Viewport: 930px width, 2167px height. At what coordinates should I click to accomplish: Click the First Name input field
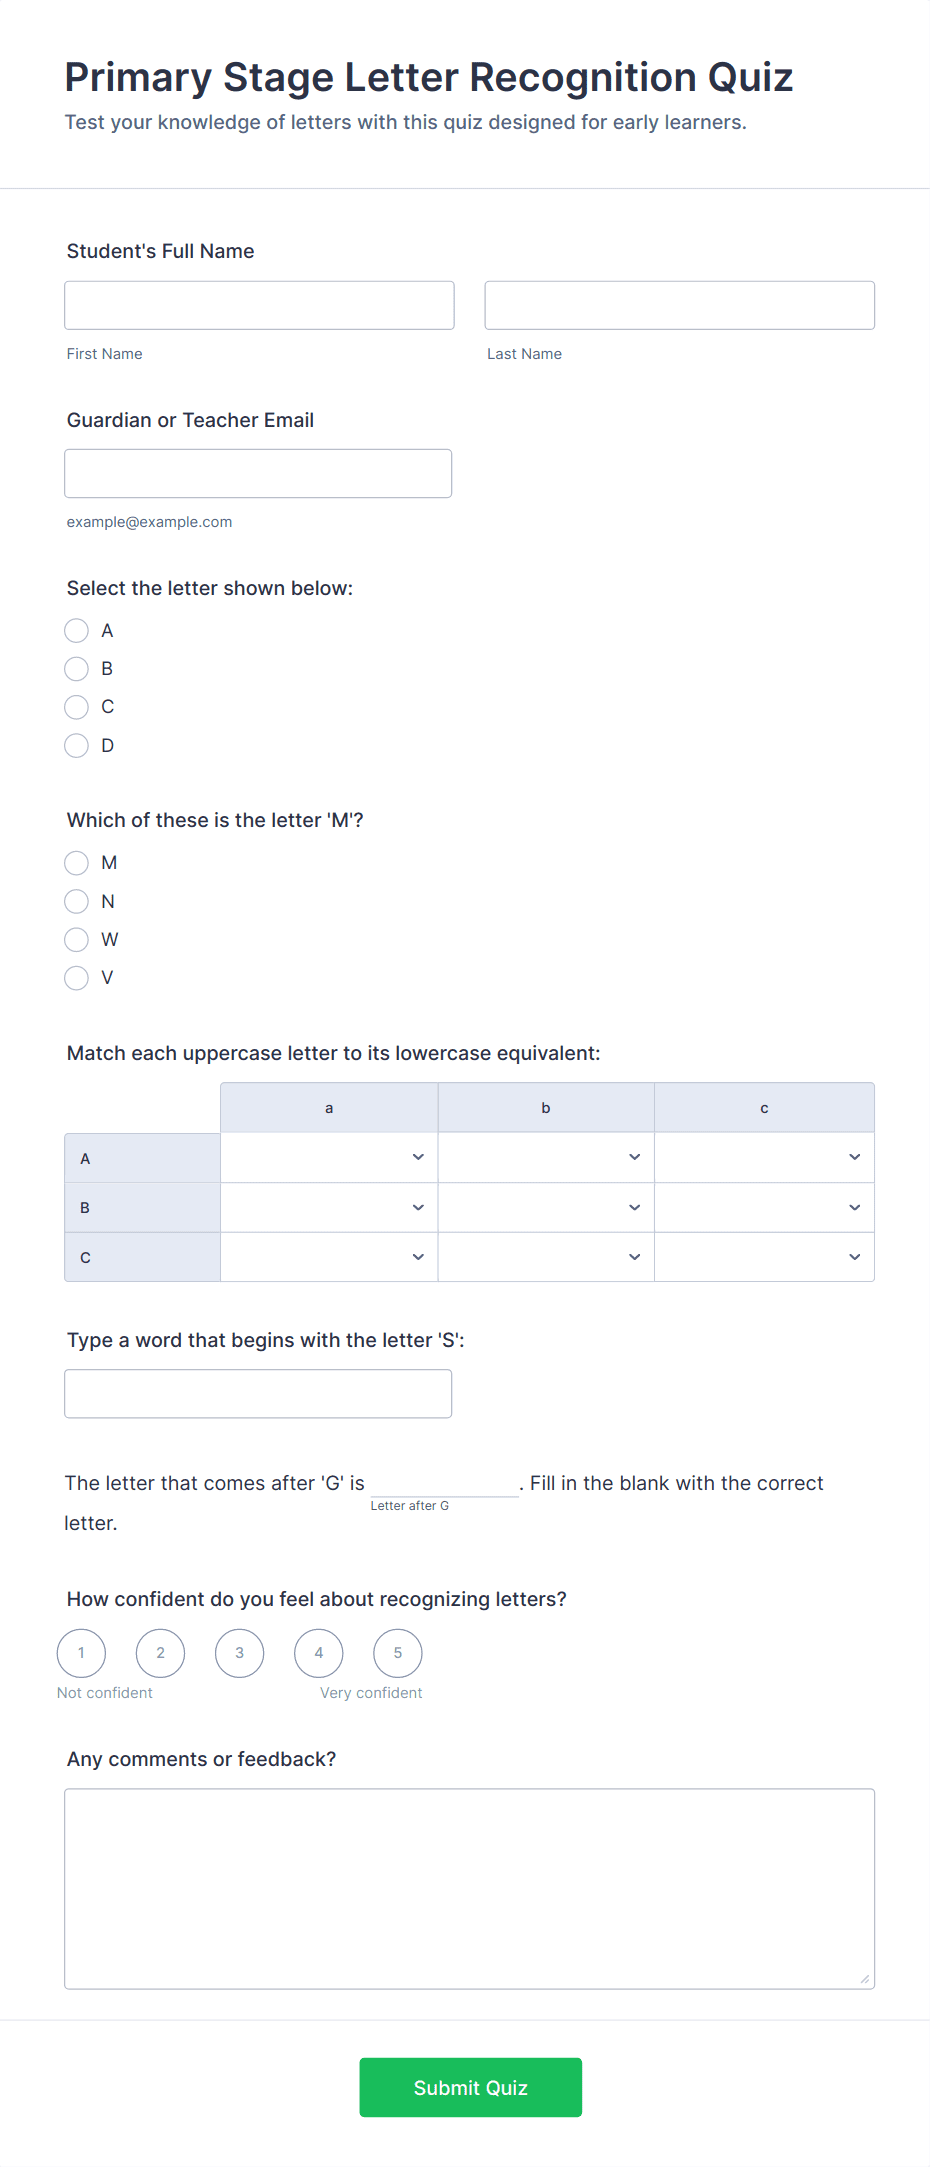coord(258,305)
